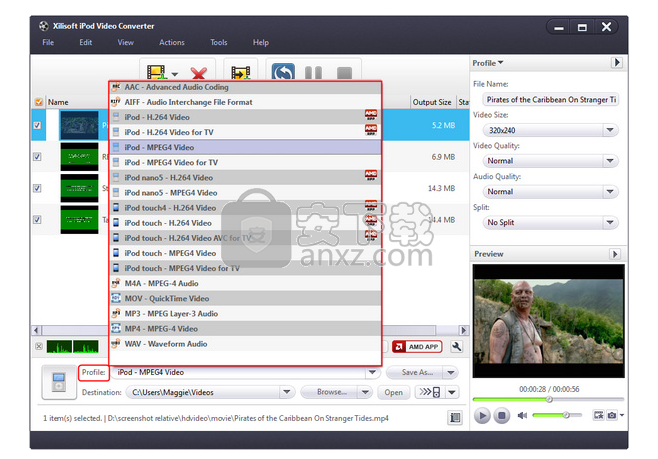Uncheck the 14.3 MB file row checkbox

pos(37,188)
